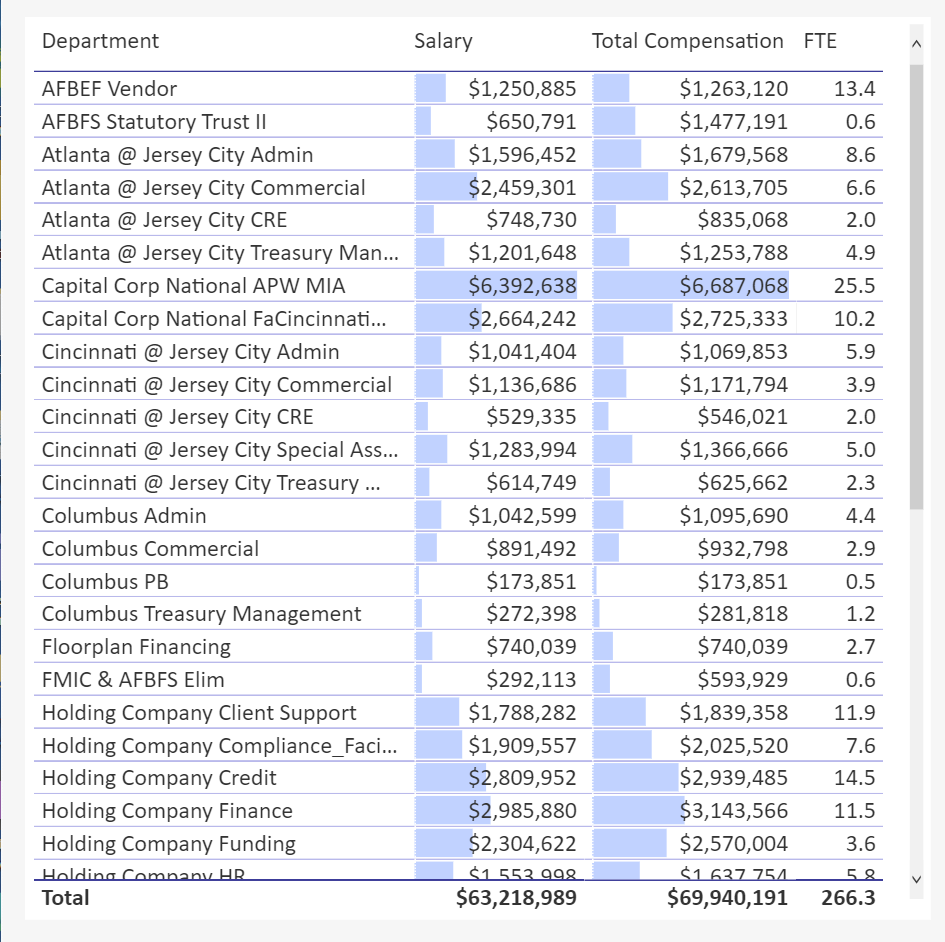
Task: Select Holding Company Finance salary $2,985,880
Action: pyautogui.click(x=522, y=811)
